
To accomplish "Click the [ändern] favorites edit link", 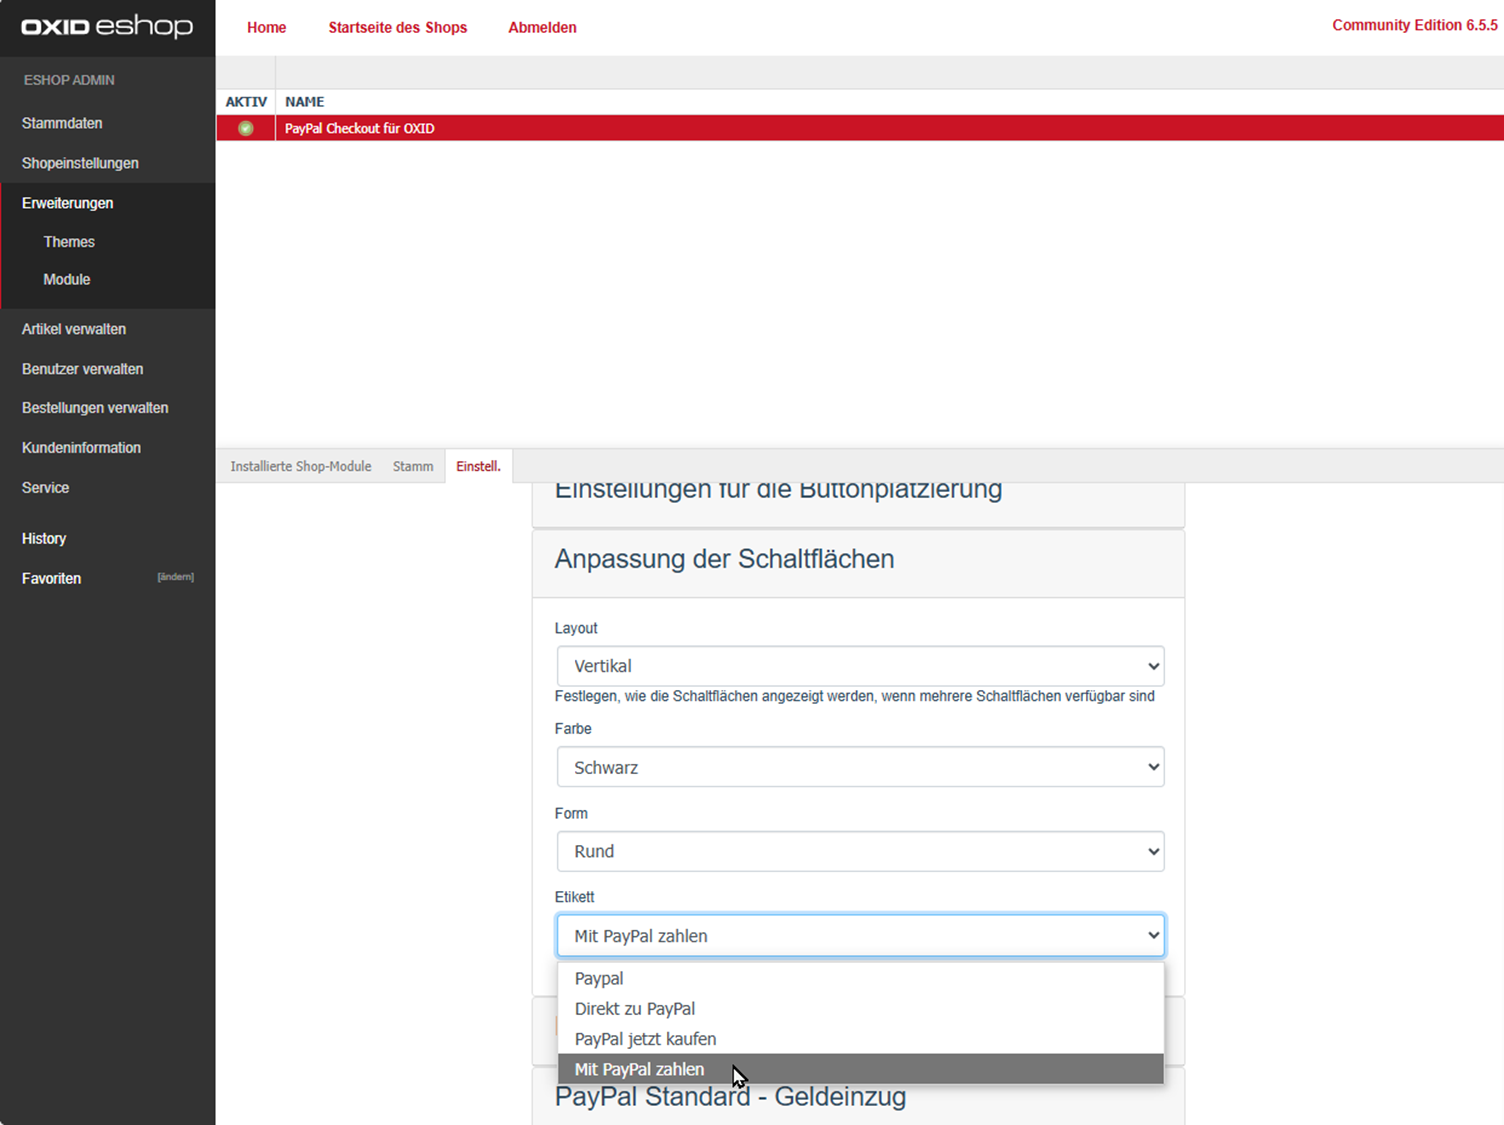I will 175,577.
